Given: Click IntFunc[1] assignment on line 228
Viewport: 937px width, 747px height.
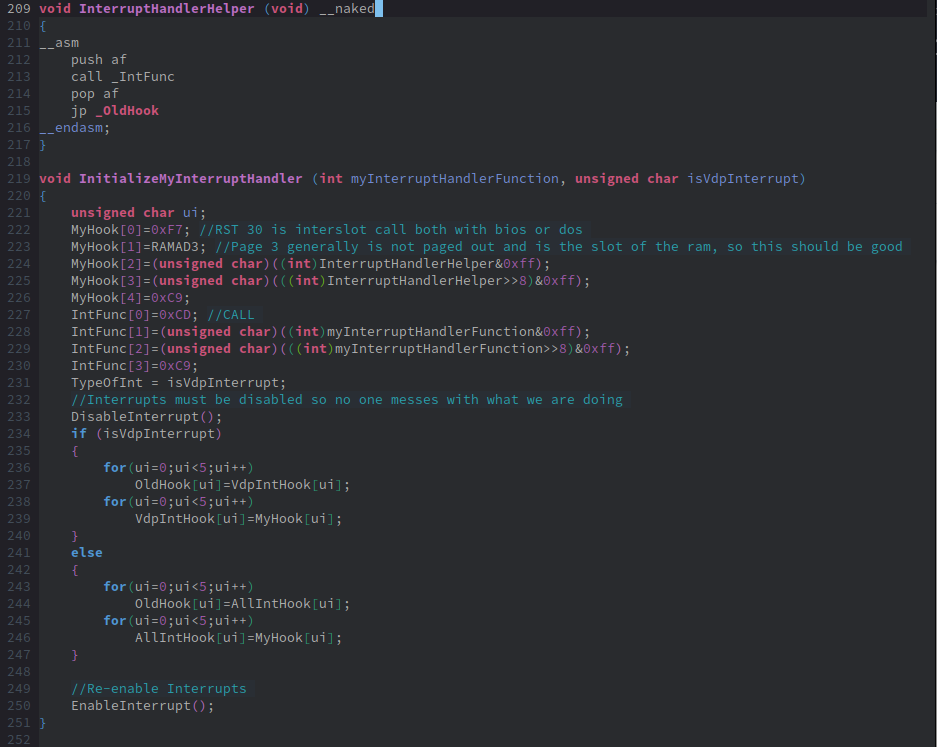Looking at the screenshot, I should (x=330, y=332).
